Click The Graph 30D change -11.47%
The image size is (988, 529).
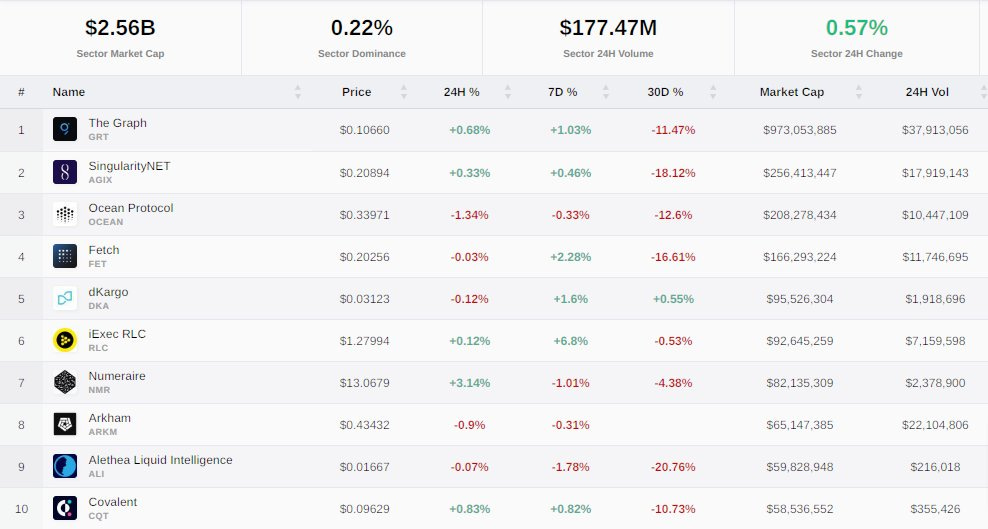pyautogui.click(x=673, y=130)
